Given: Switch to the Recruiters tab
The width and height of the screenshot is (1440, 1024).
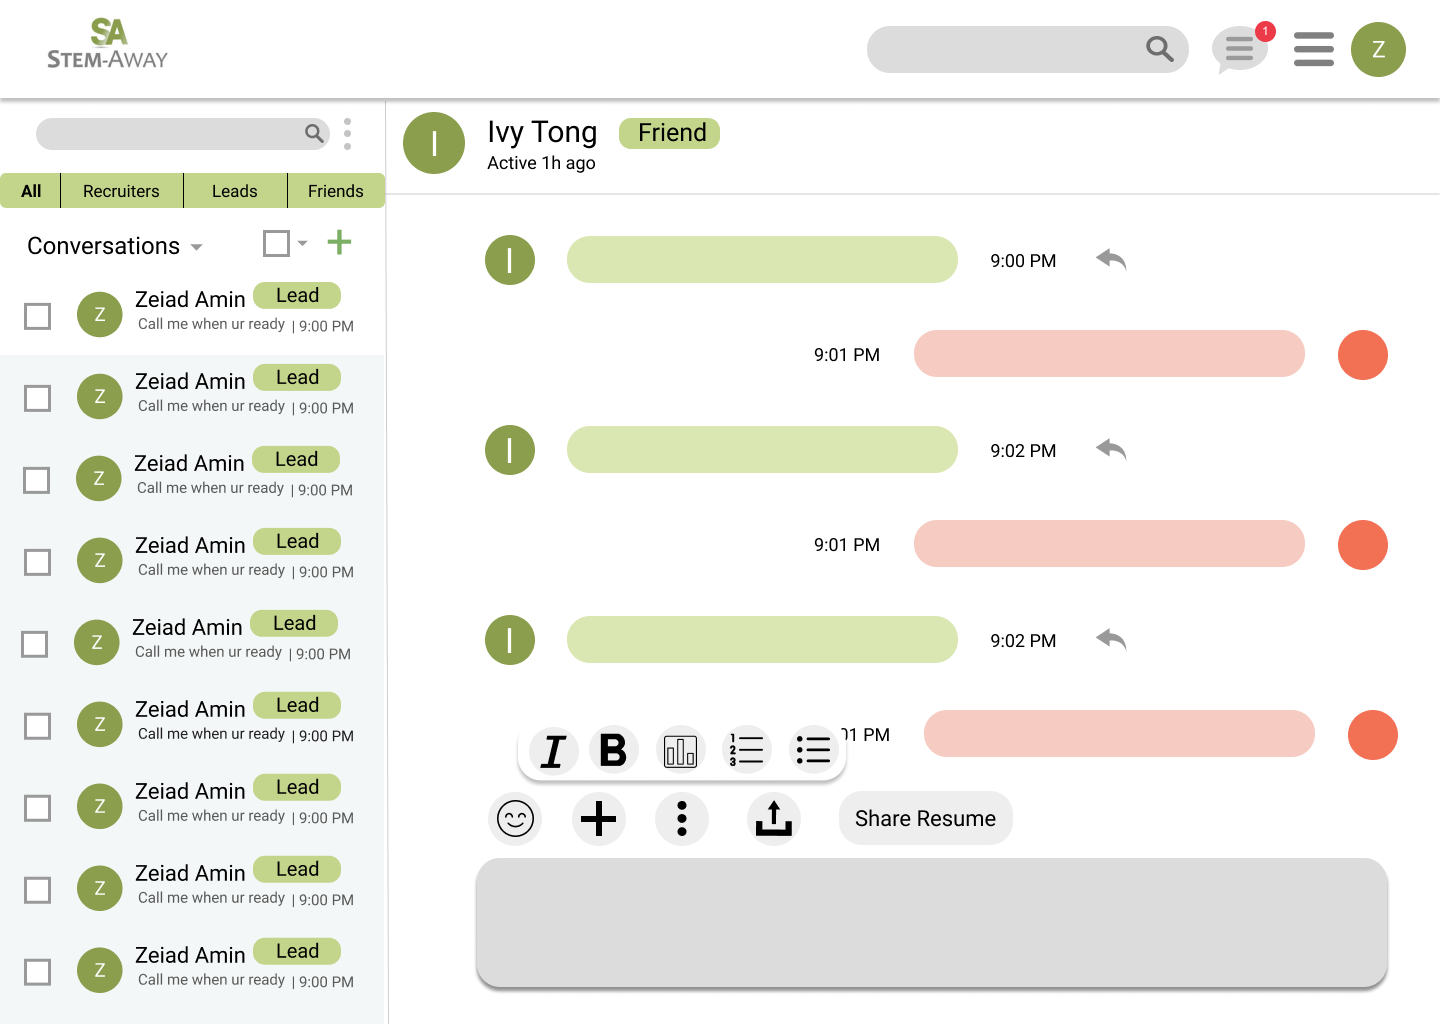Looking at the screenshot, I should coord(121,191).
